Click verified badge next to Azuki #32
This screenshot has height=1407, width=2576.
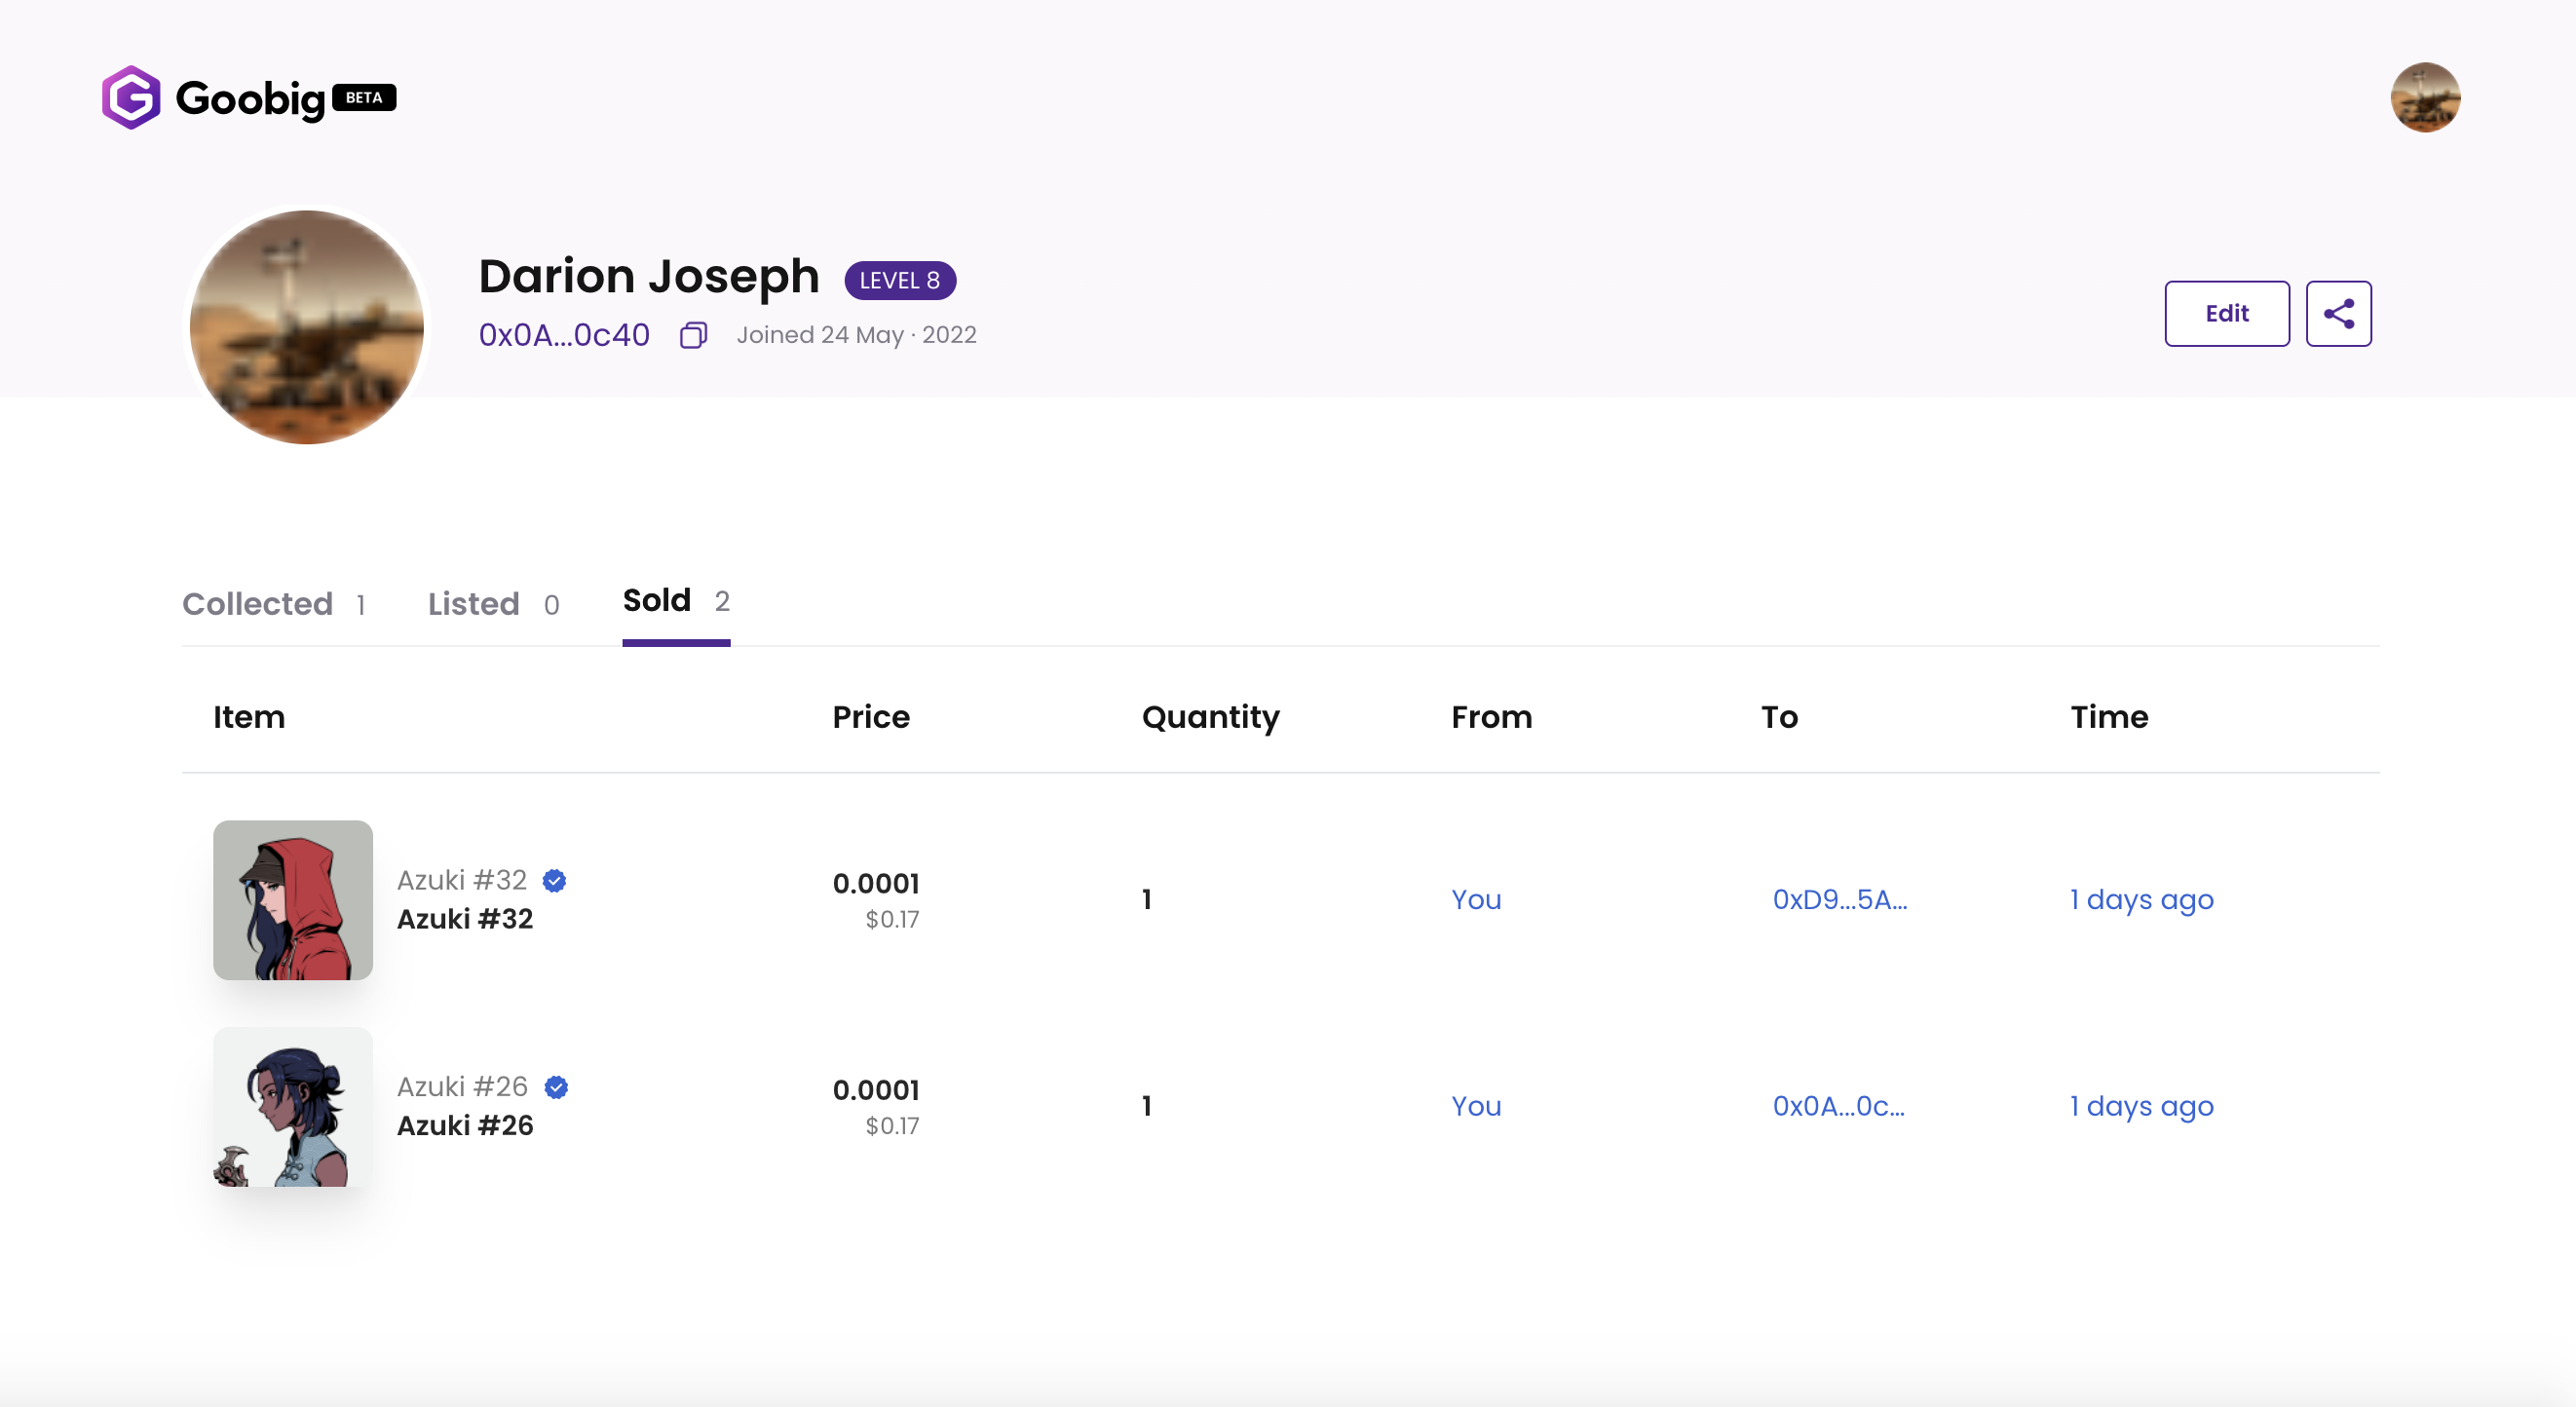(x=554, y=881)
